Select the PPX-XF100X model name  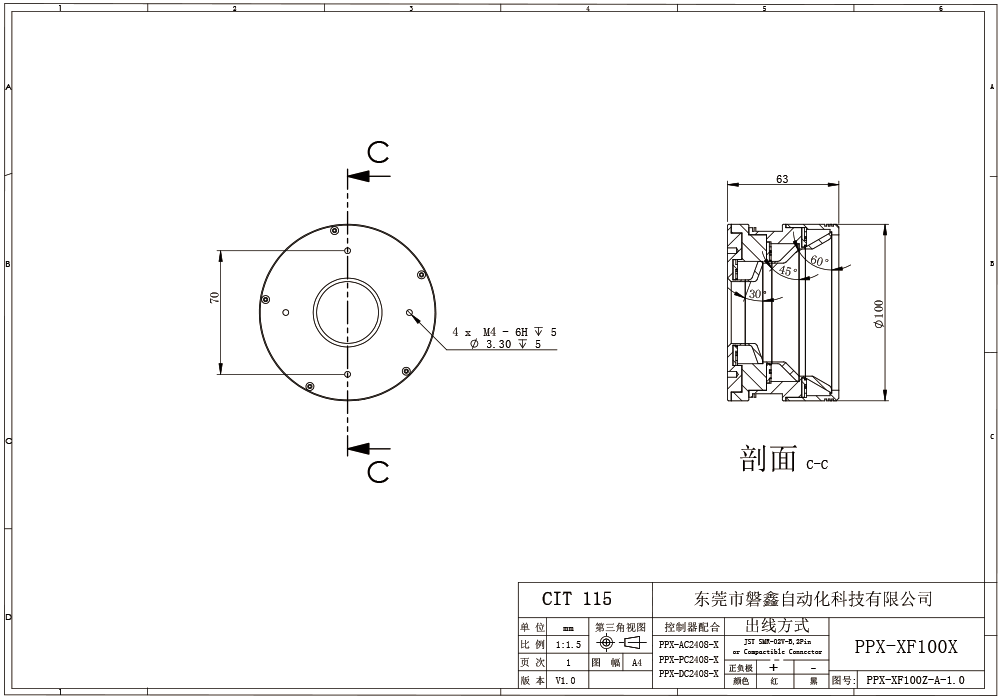point(905,647)
